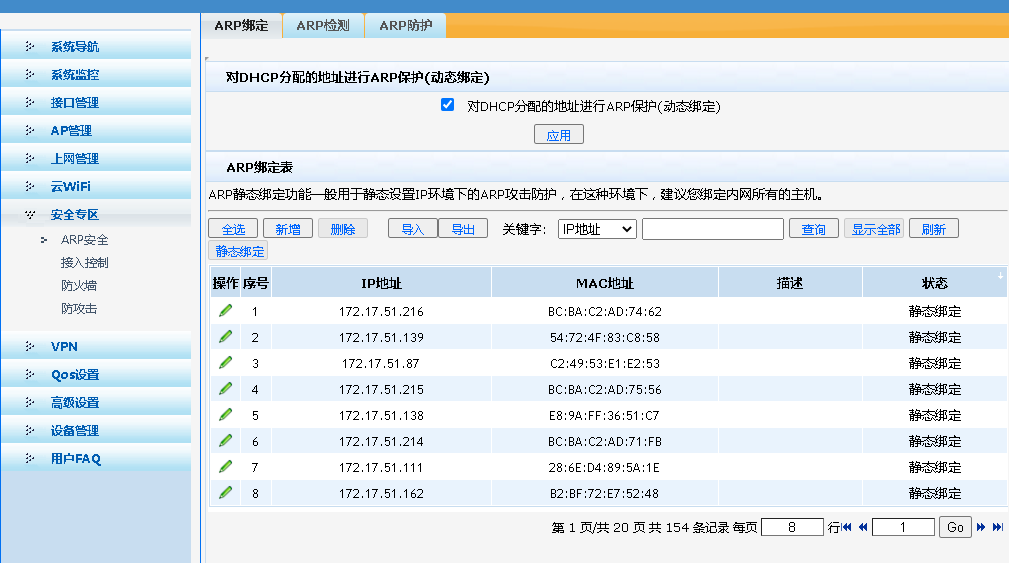Open the keyword type IP地址 dropdown
The height and width of the screenshot is (563, 1009).
pyautogui.click(x=597, y=229)
